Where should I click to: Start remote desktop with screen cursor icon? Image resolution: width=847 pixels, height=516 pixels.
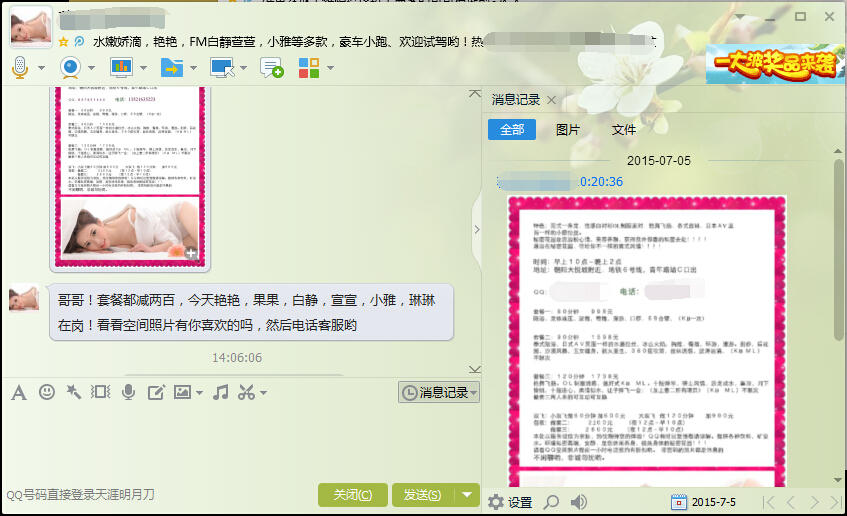(x=222, y=68)
